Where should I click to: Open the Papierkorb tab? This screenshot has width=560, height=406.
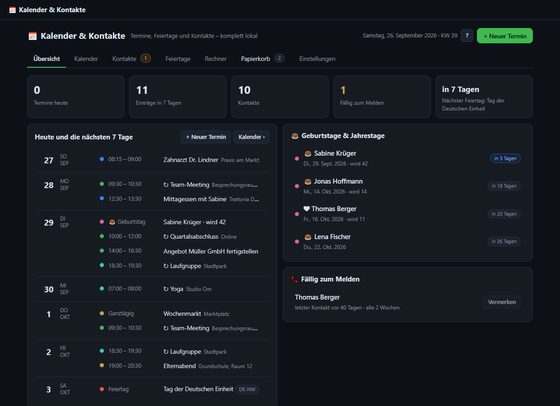tap(255, 59)
